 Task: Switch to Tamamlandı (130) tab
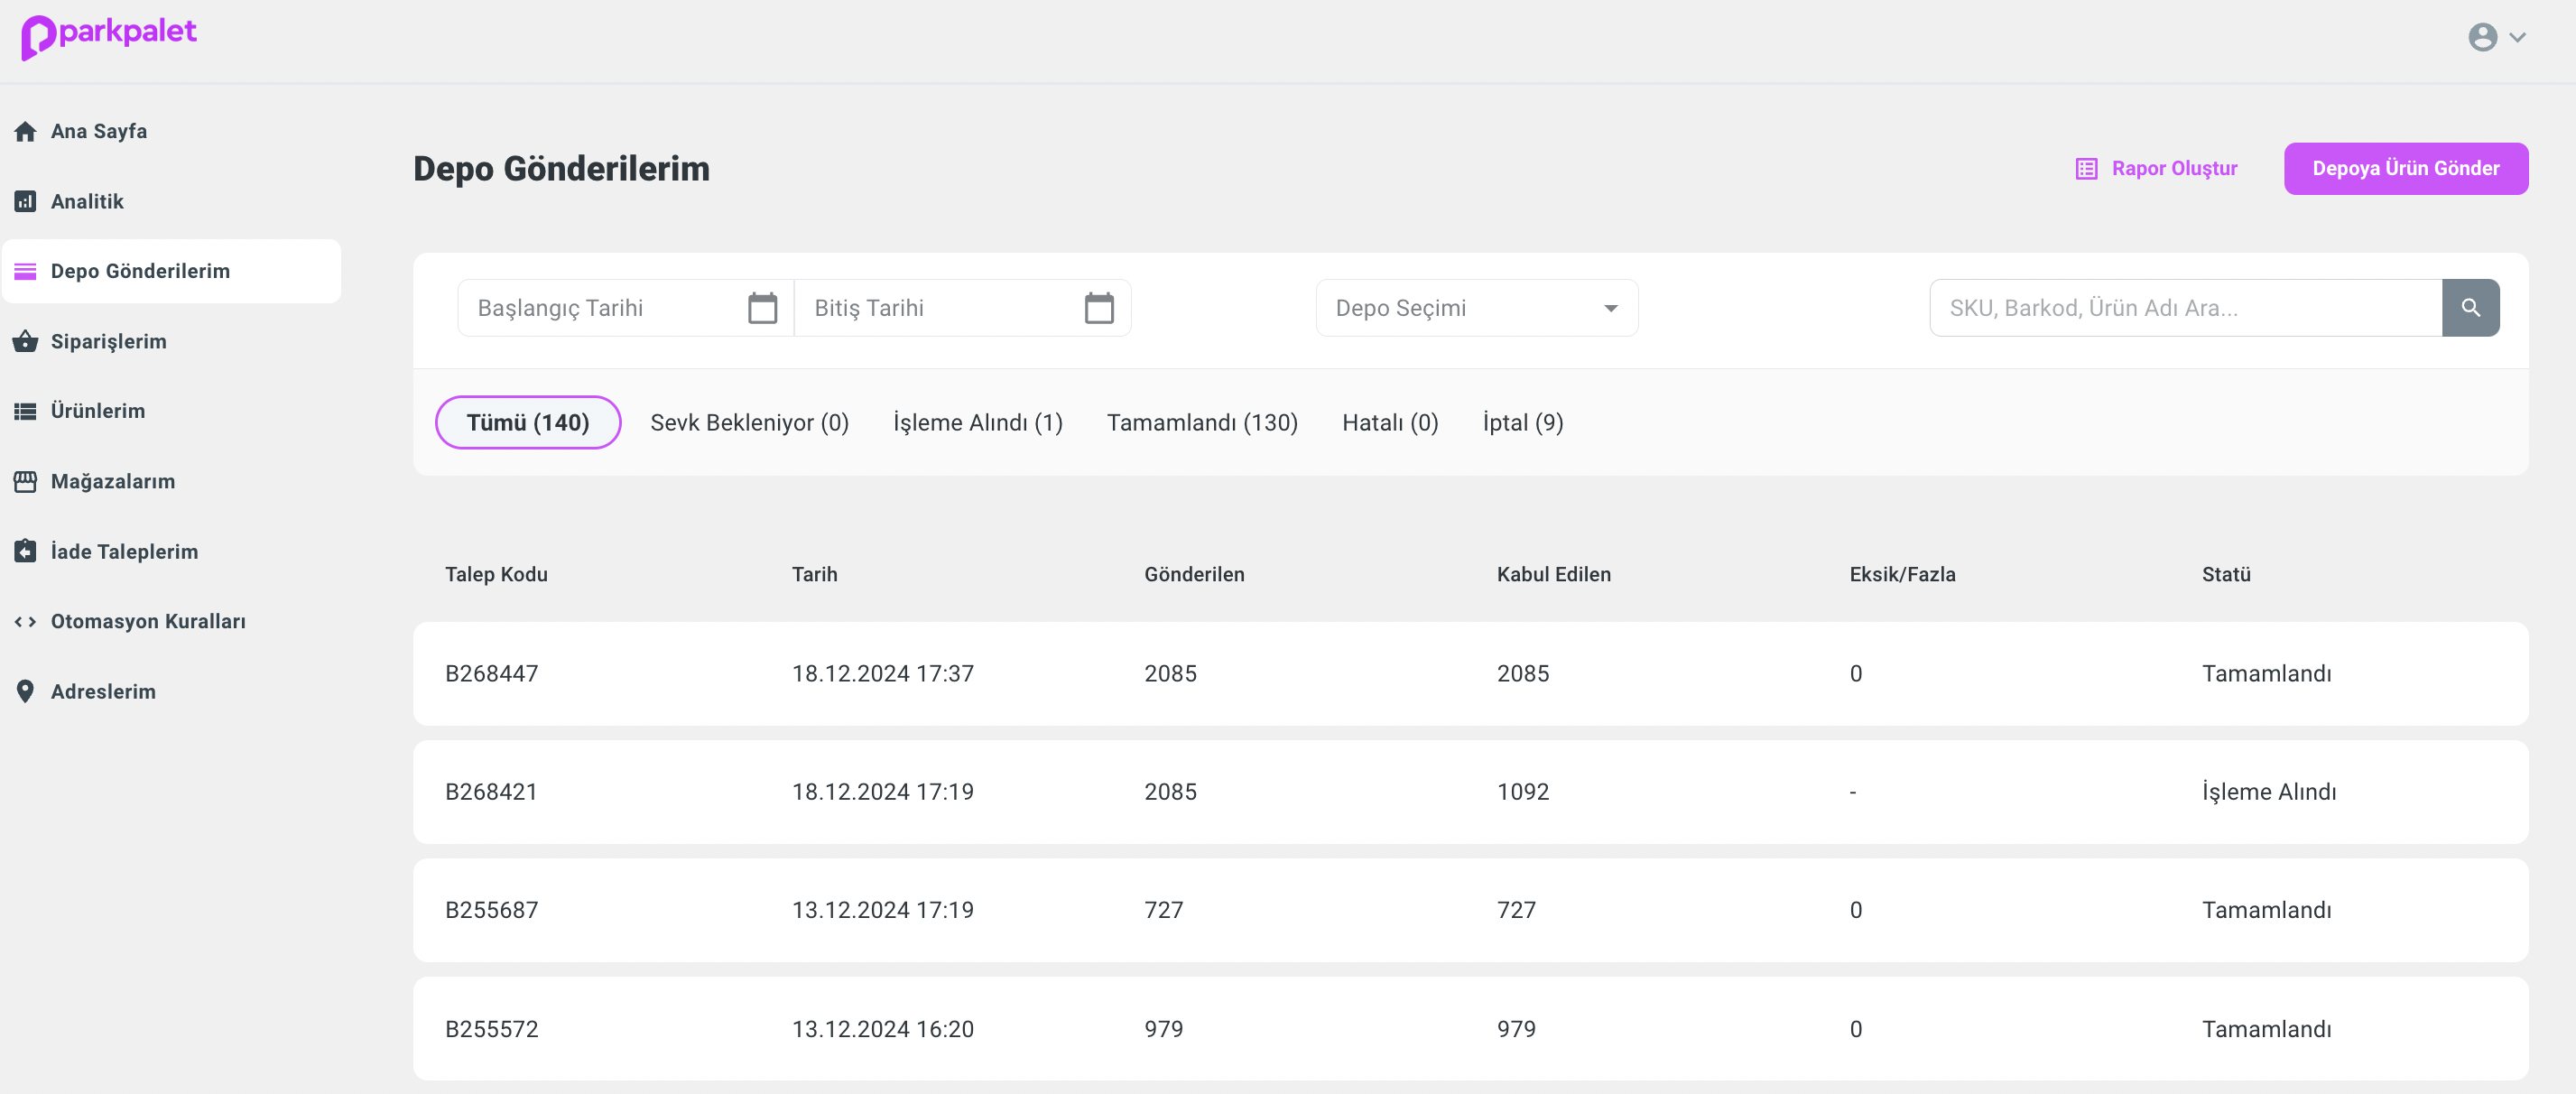coord(1202,422)
